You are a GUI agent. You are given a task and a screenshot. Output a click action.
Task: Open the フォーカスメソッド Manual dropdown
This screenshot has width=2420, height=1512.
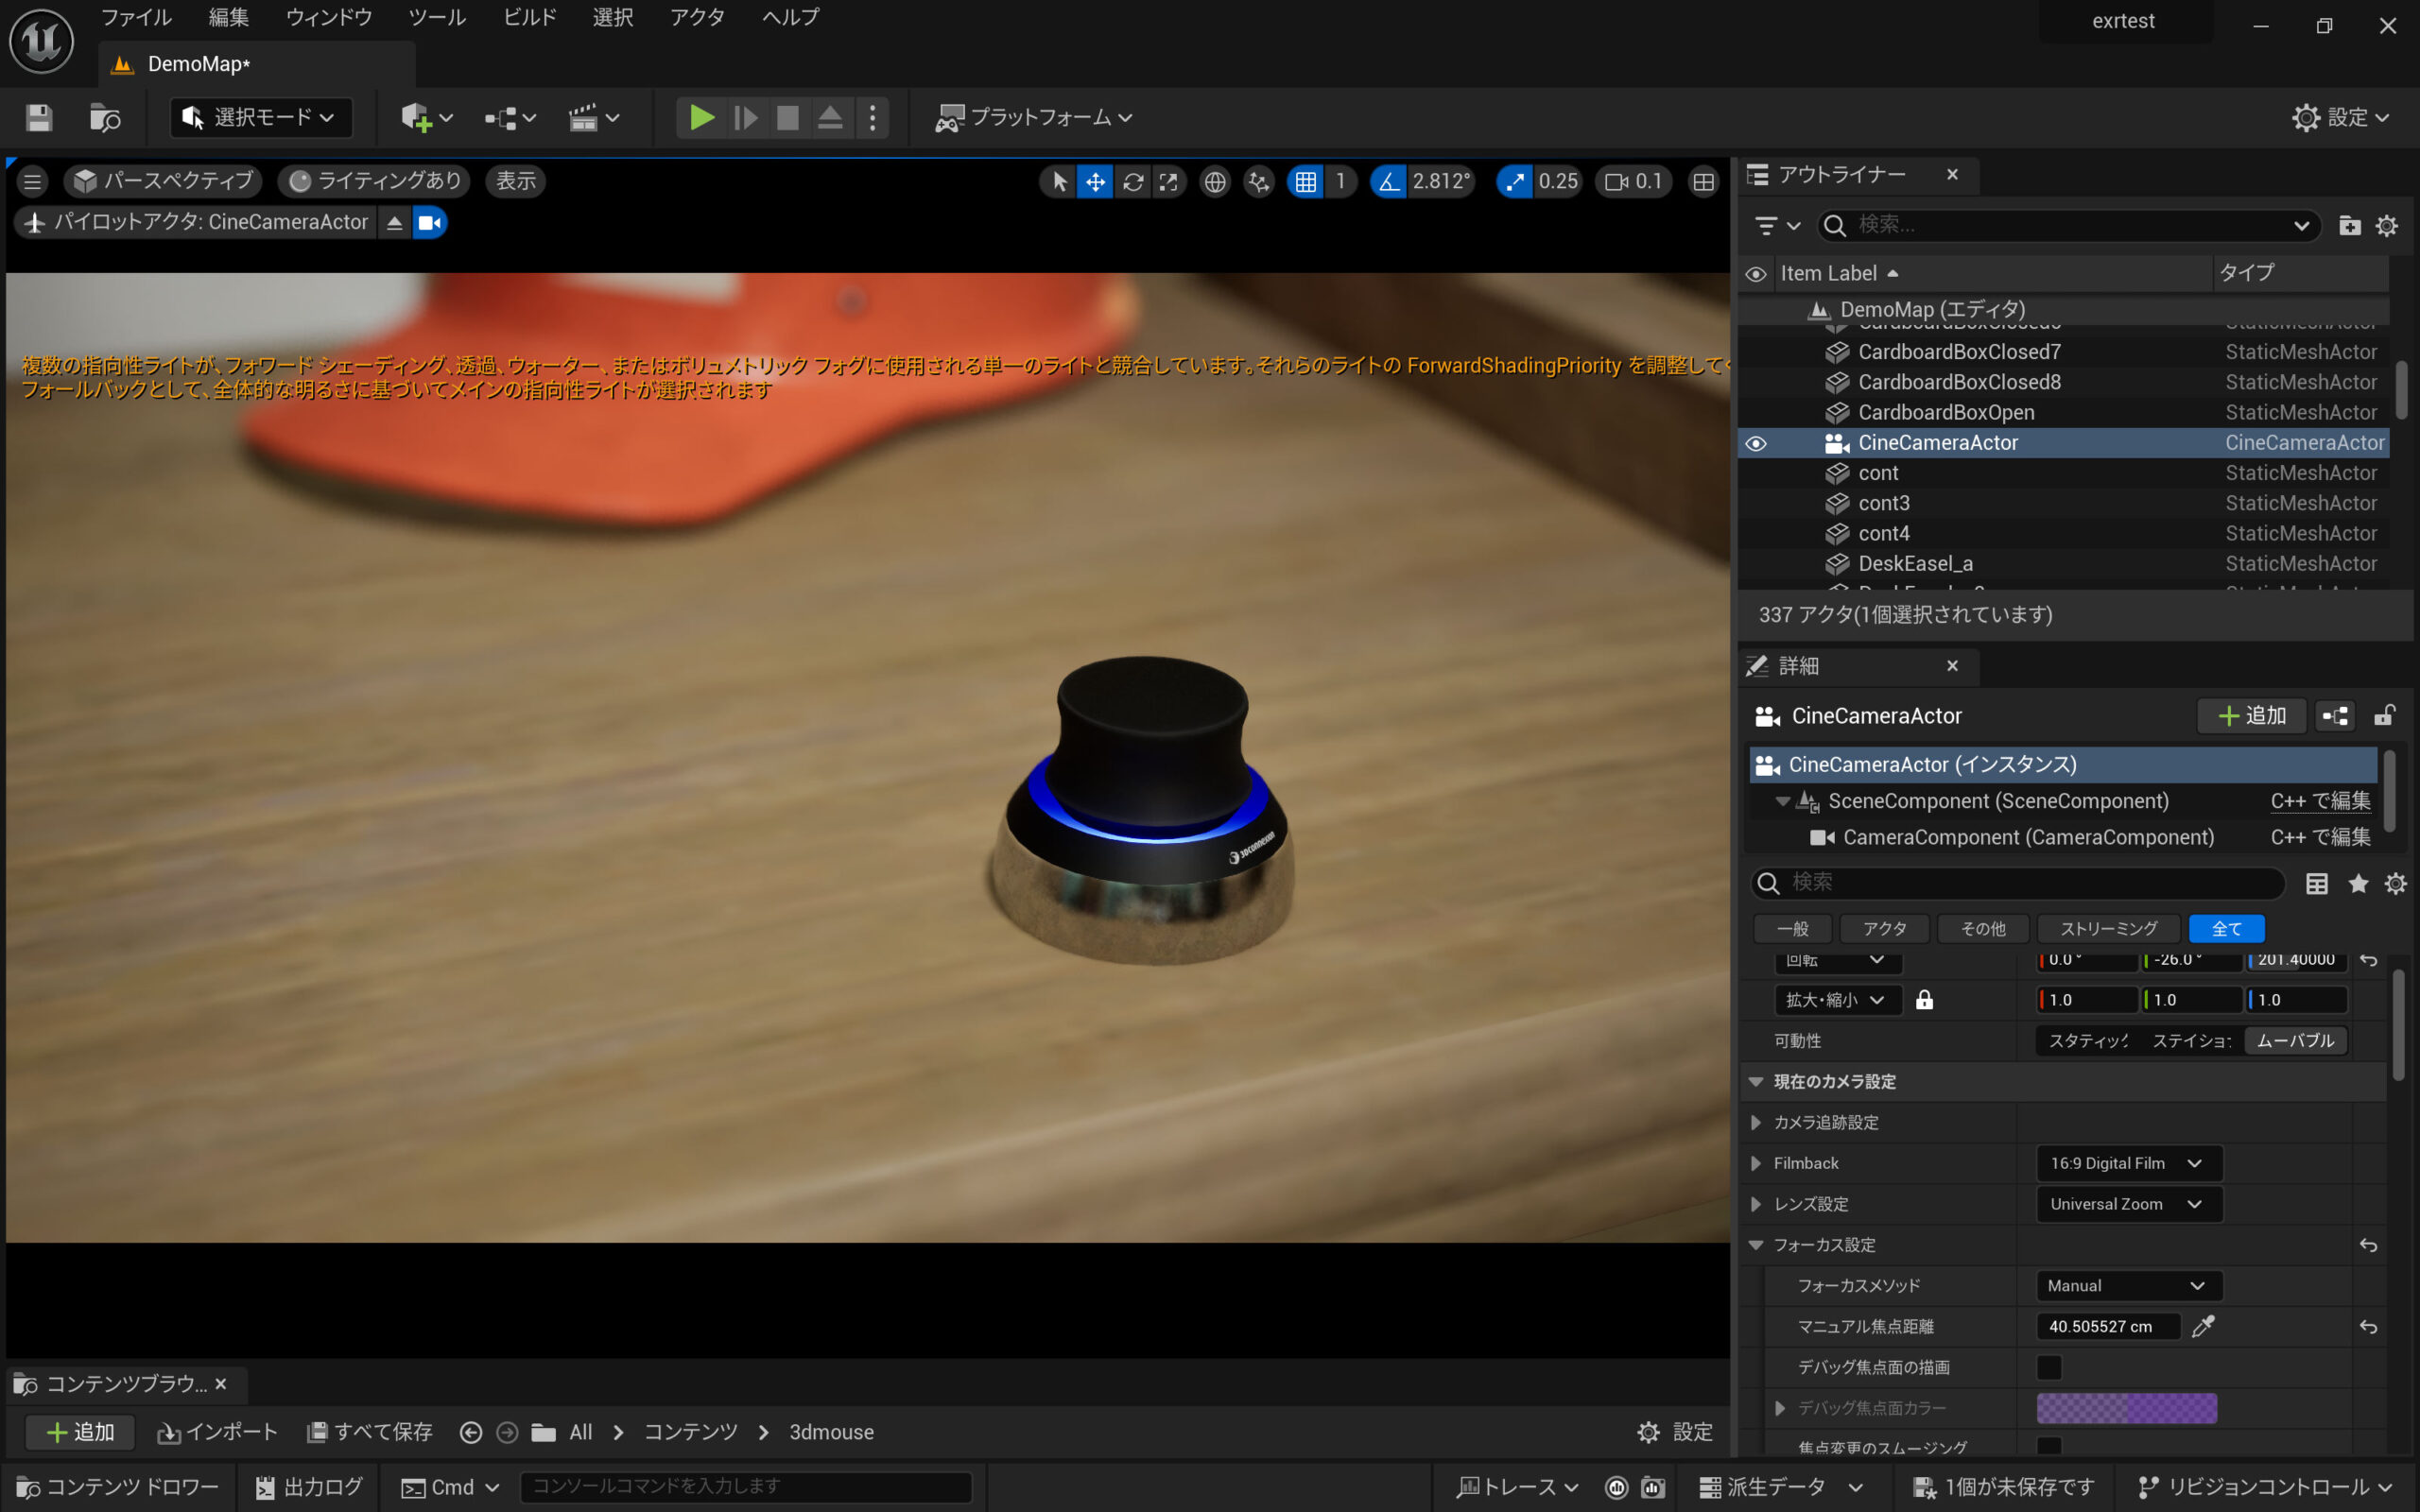[x=2128, y=1286]
